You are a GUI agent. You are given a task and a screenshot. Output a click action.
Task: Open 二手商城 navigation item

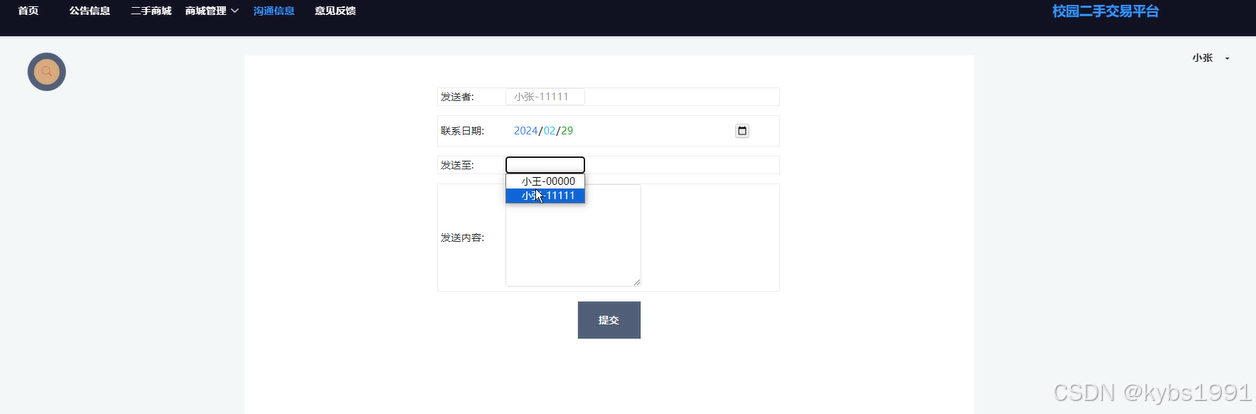click(x=151, y=11)
